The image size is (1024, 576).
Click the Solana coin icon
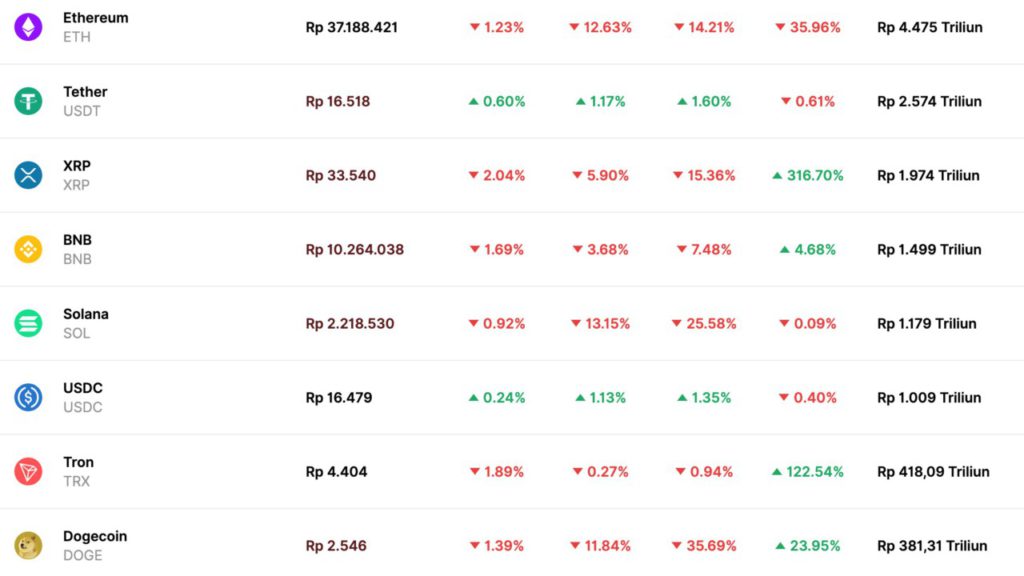point(28,323)
